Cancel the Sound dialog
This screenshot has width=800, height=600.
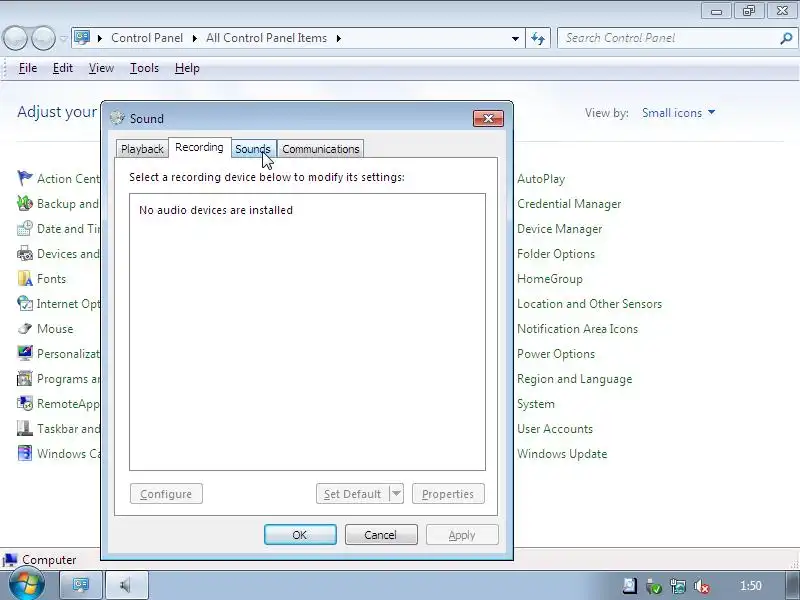tap(381, 535)
